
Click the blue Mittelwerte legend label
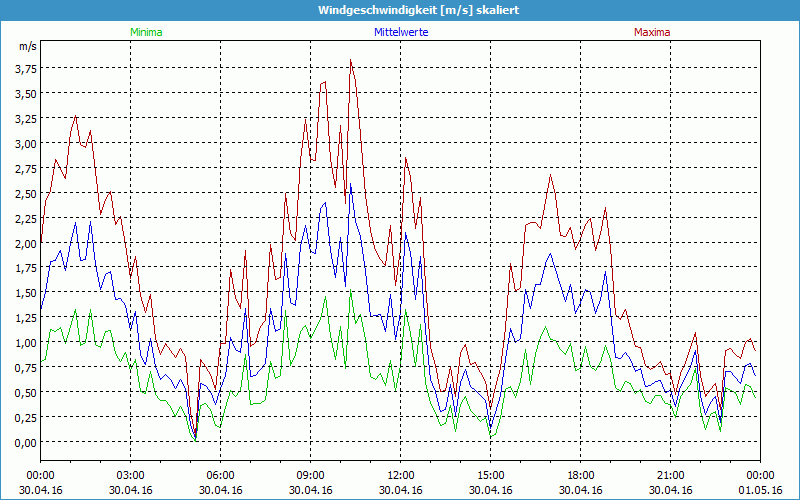(401, 32)
